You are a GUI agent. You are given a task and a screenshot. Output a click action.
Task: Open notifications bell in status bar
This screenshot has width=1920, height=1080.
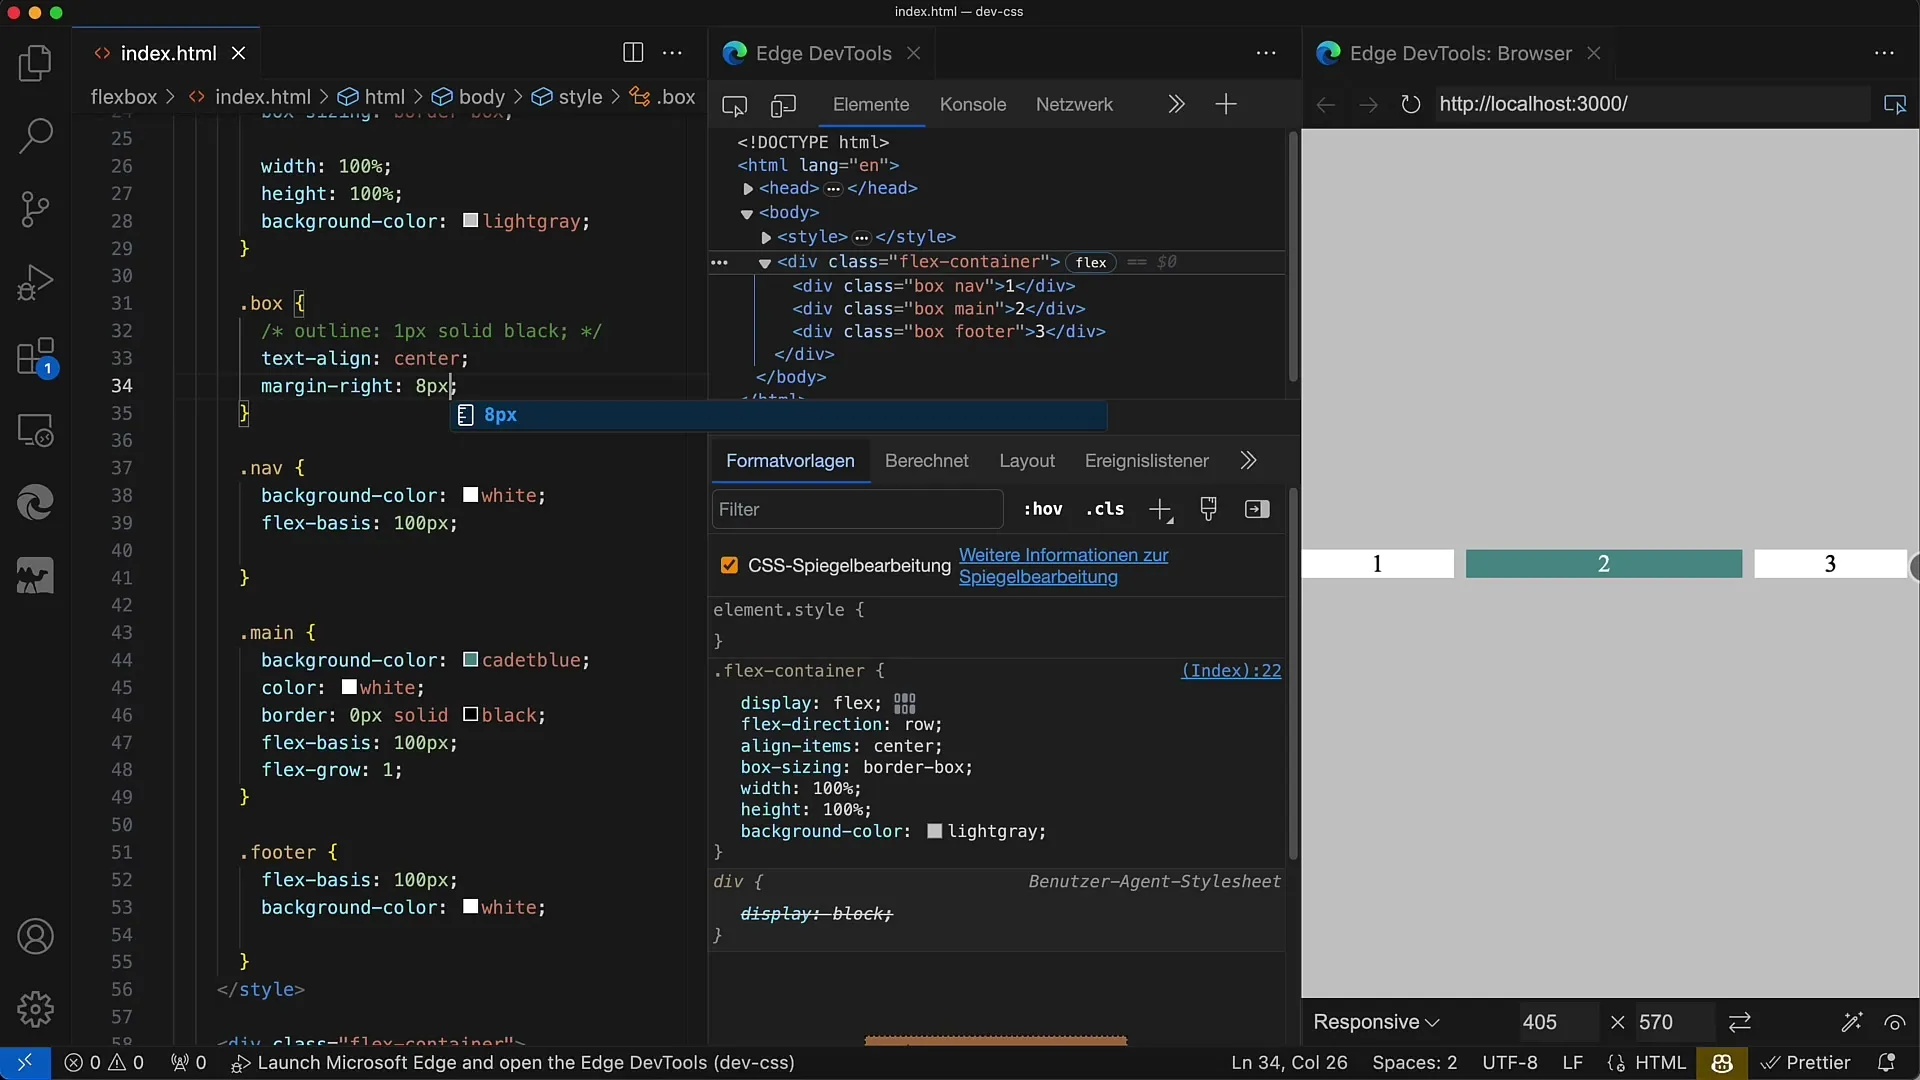[1886, 1063]
